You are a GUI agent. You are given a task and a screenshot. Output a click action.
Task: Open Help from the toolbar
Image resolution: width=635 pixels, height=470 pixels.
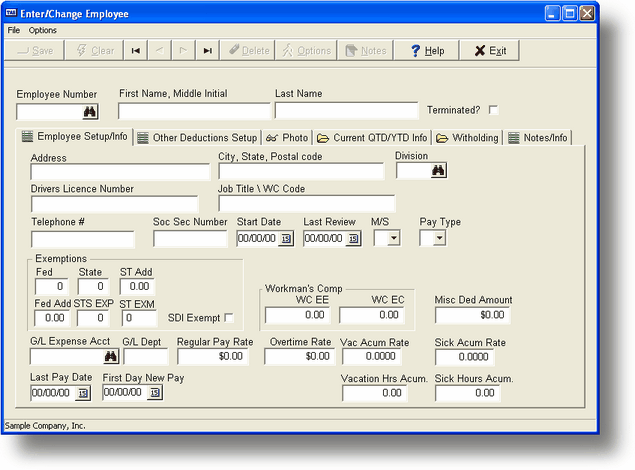[427, 51]
